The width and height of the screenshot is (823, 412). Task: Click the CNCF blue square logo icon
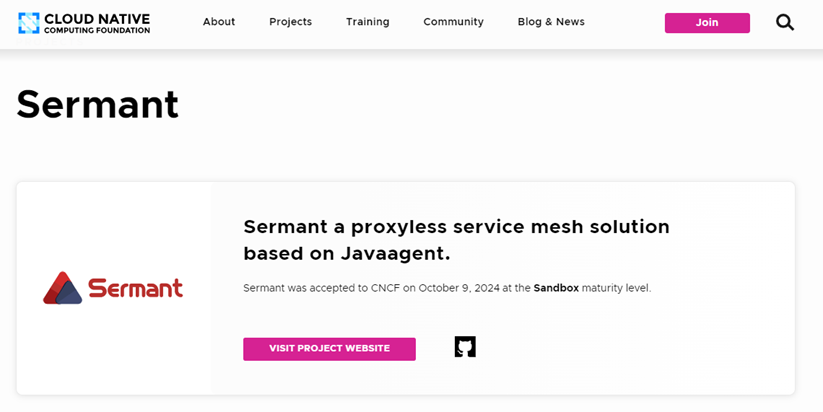[x=28, y=22]
